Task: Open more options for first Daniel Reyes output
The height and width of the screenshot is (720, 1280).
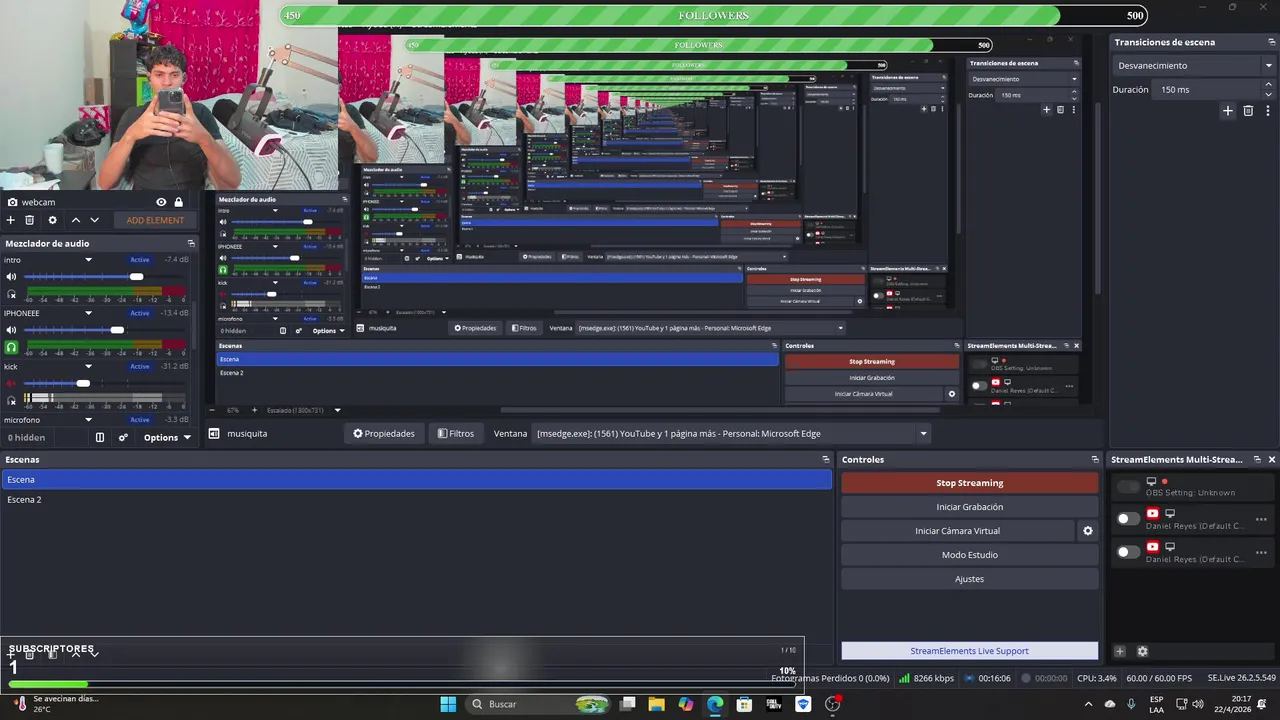Action: (1261, 519)
